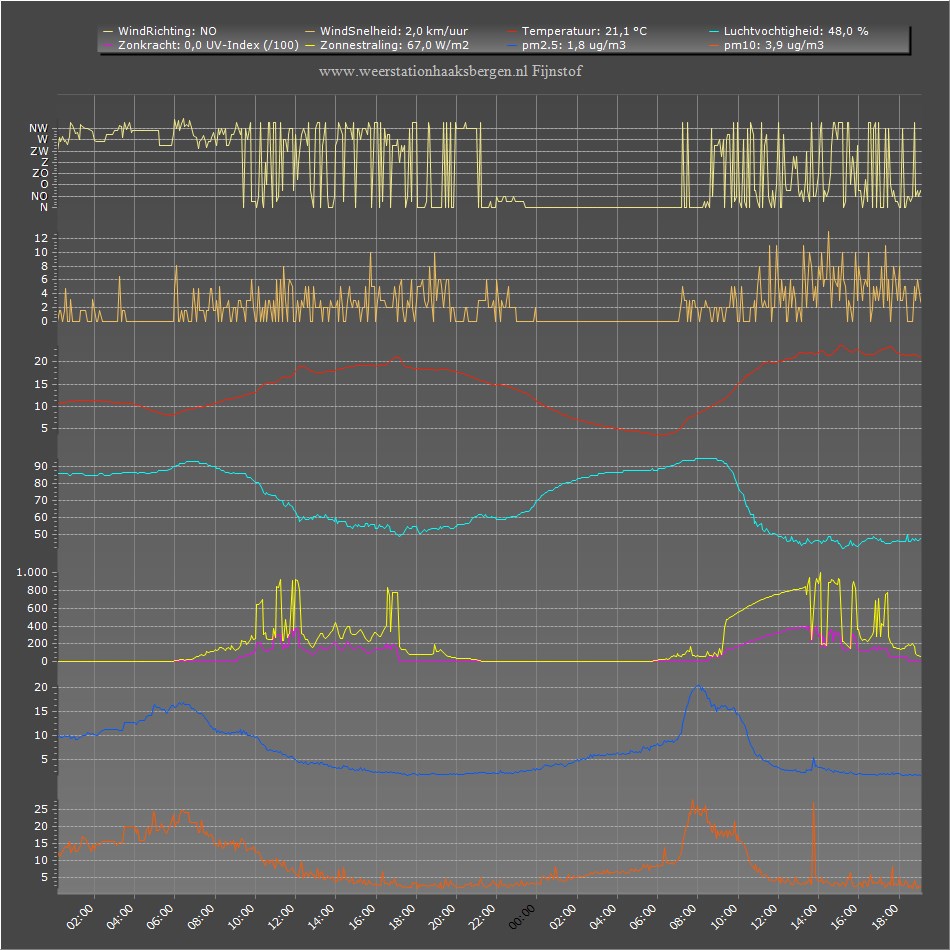
Task: Select the ZW wind direction axis label
Action: tap(39, 151)
